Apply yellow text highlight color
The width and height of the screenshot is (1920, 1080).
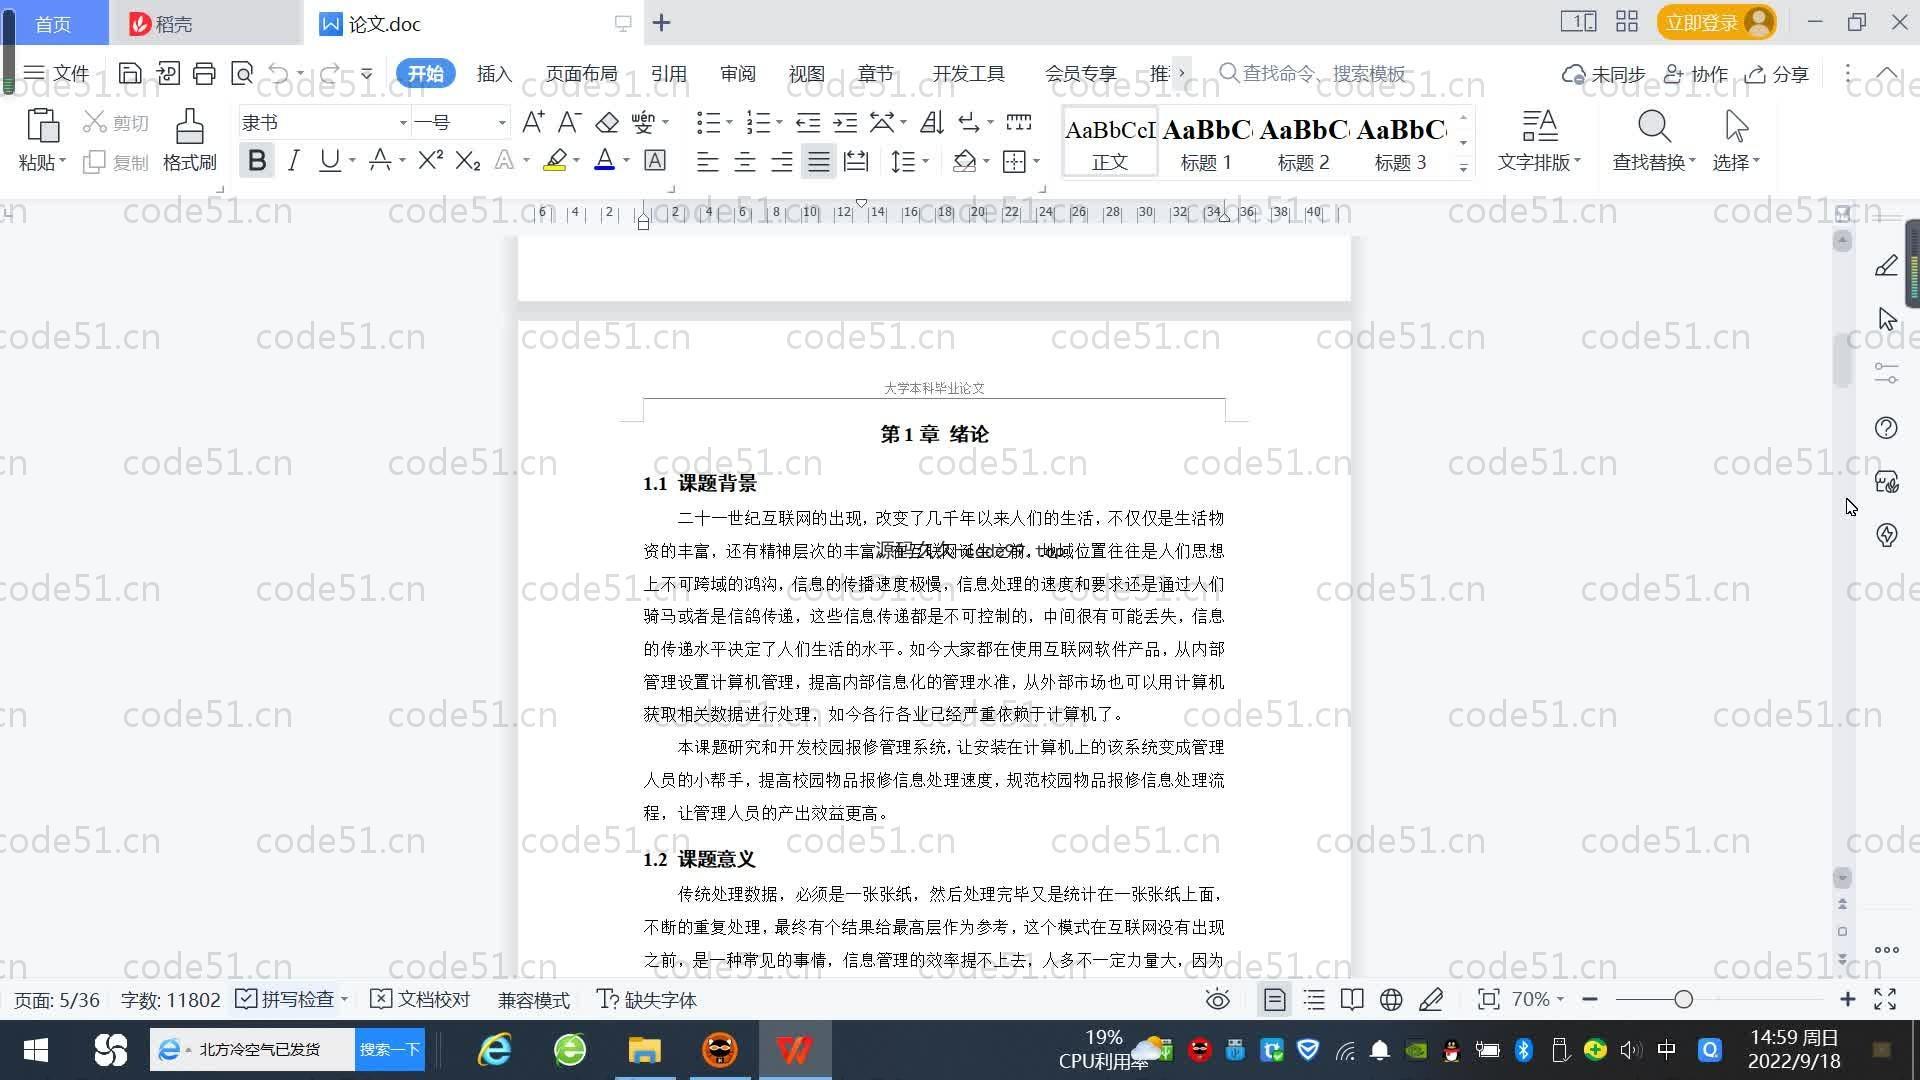click(x=555, y=160)
